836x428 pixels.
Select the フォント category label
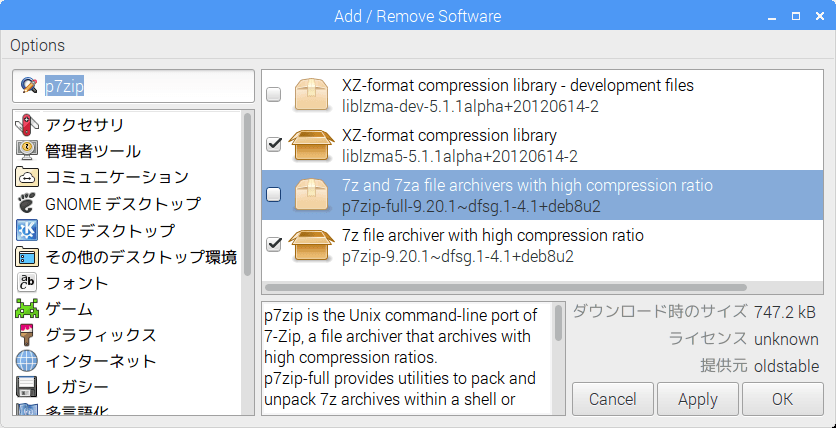(x=77, y=282)
